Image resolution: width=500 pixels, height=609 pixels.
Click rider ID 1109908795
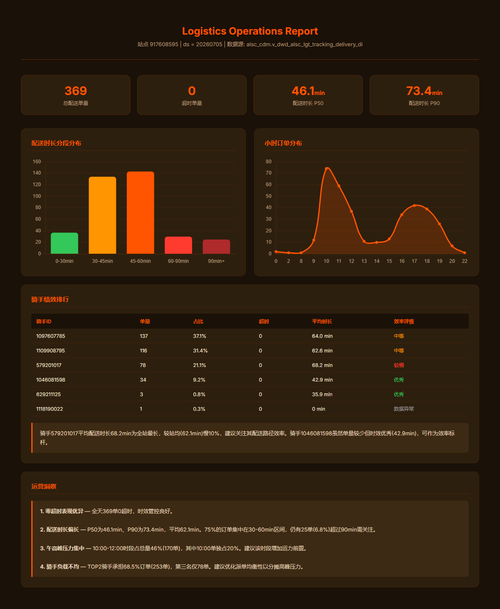51,351
